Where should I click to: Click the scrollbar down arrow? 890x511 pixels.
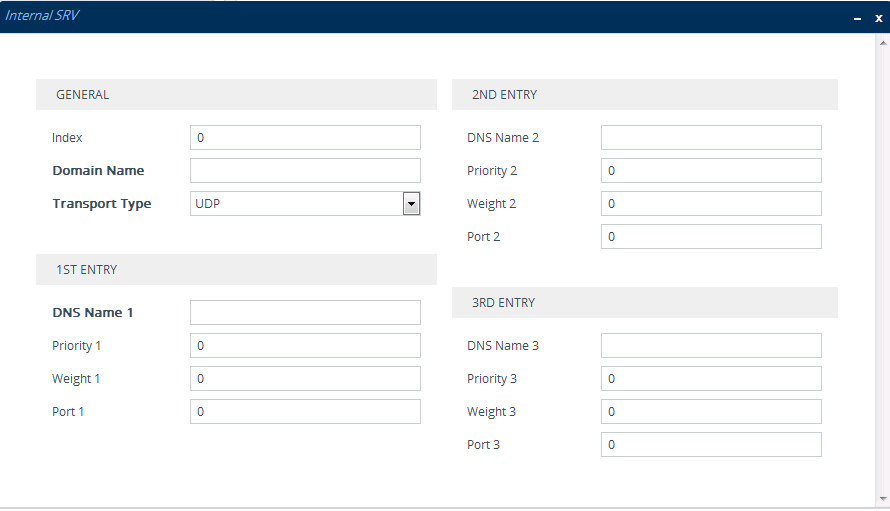click(882, 498)
